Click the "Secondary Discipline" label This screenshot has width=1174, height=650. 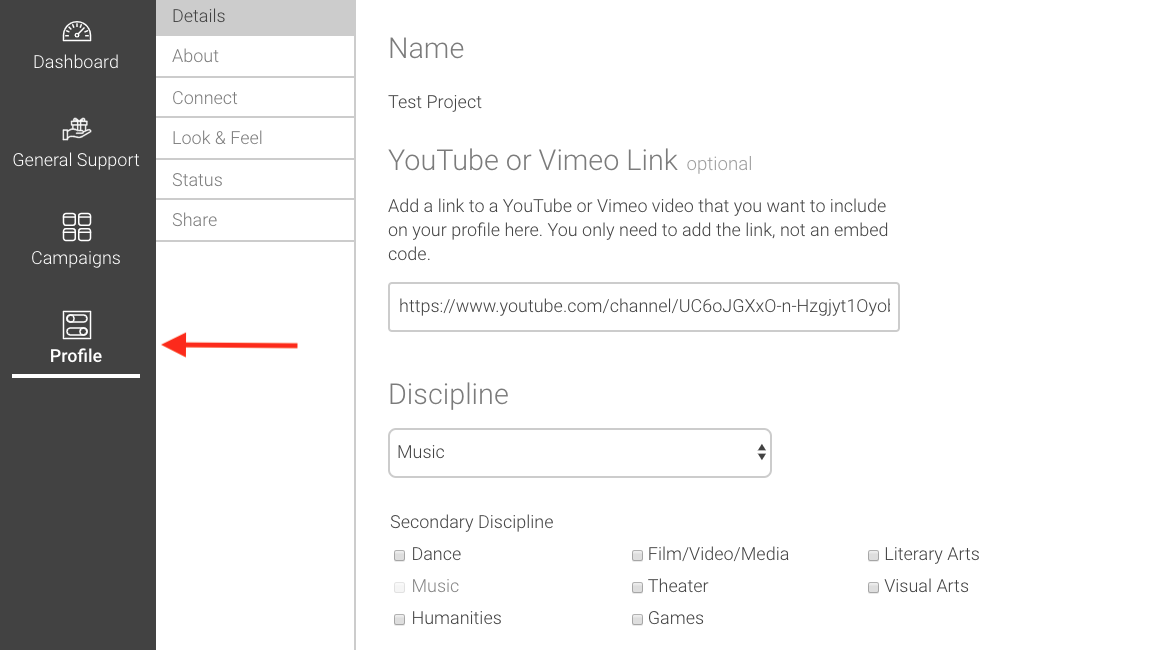(472, 522)
